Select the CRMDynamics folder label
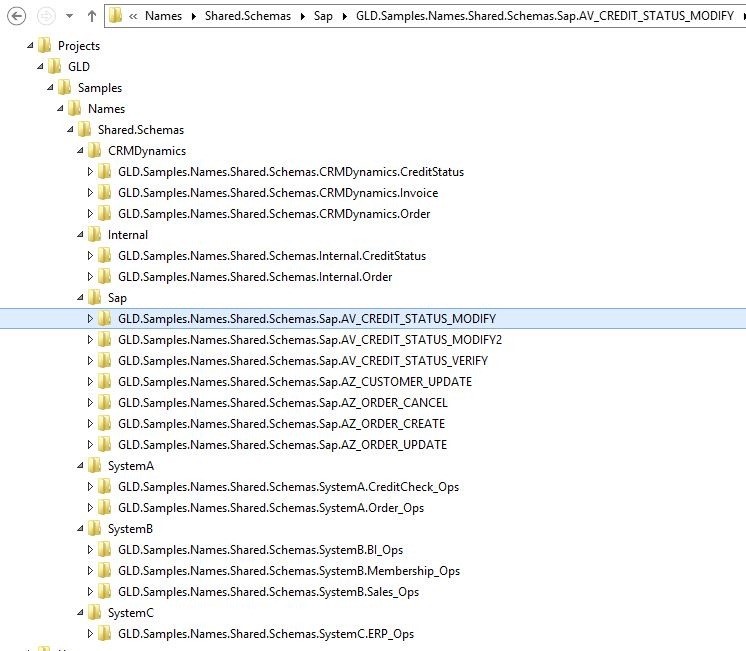This screenshot has height=651, width=746. click(147, 151)
